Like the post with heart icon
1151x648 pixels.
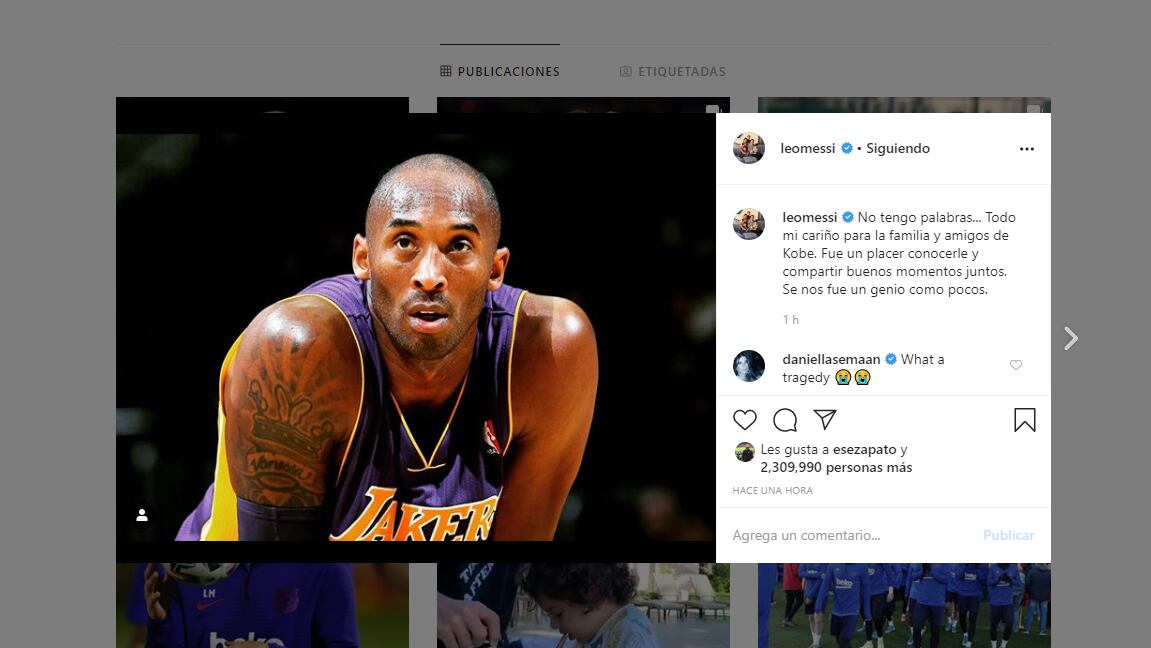[x=745, y=420]
